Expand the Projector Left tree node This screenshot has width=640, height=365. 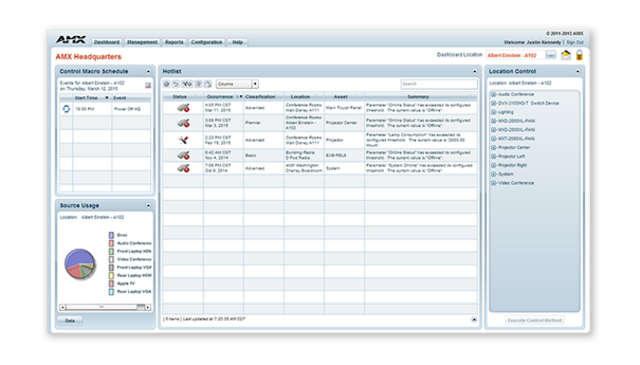(493, 156)
